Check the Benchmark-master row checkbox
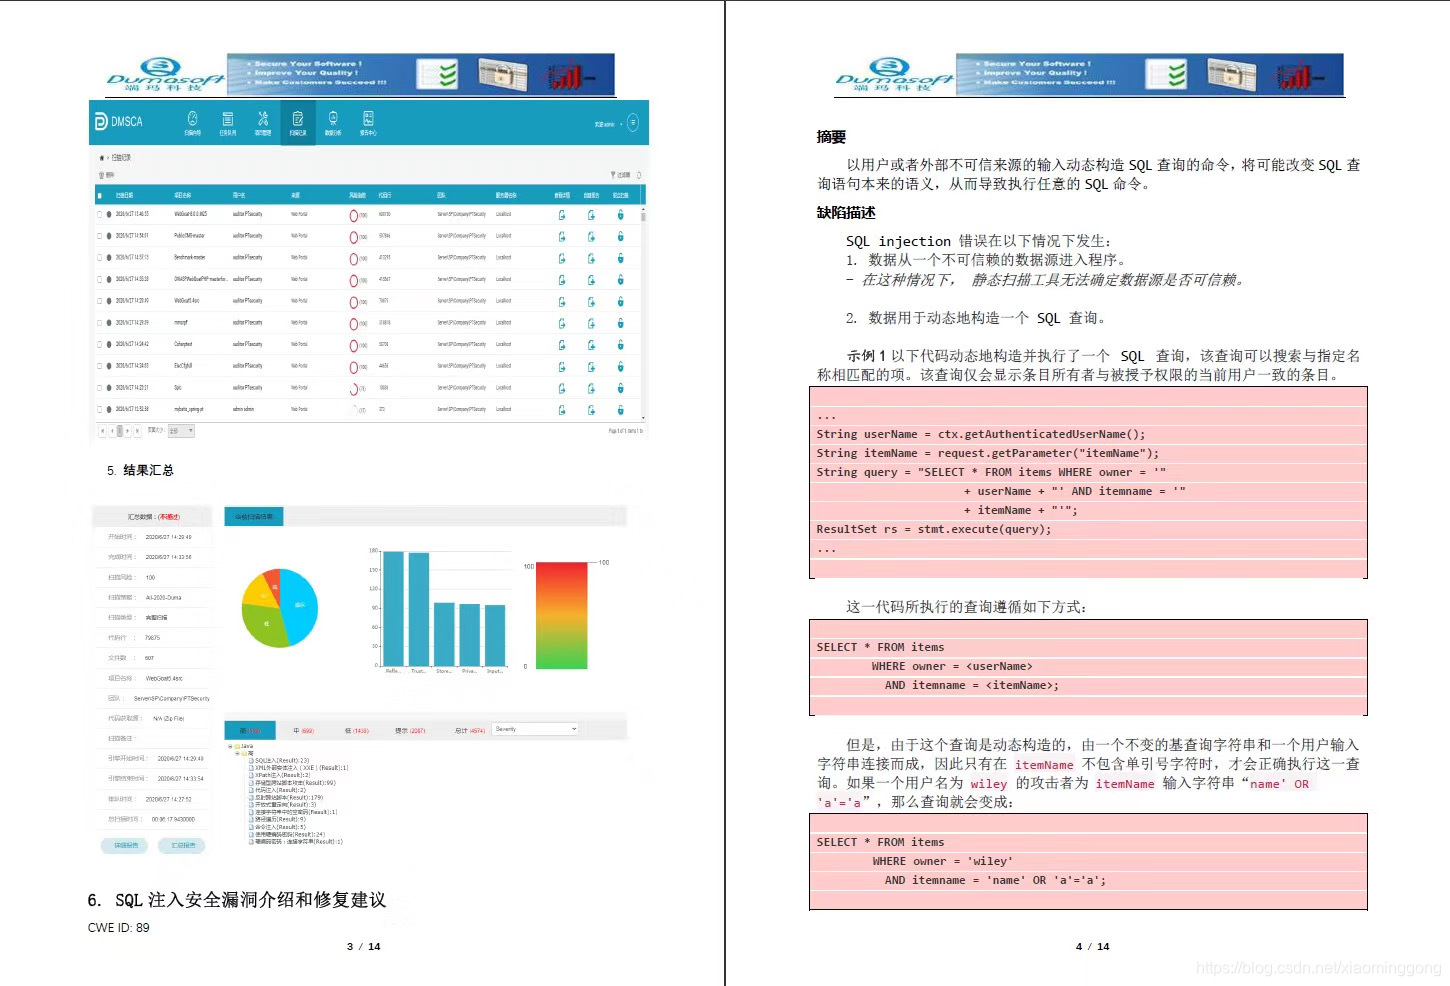Image resolution: width=1450 pixels, height=986 pixels. (x=100, y=258)
